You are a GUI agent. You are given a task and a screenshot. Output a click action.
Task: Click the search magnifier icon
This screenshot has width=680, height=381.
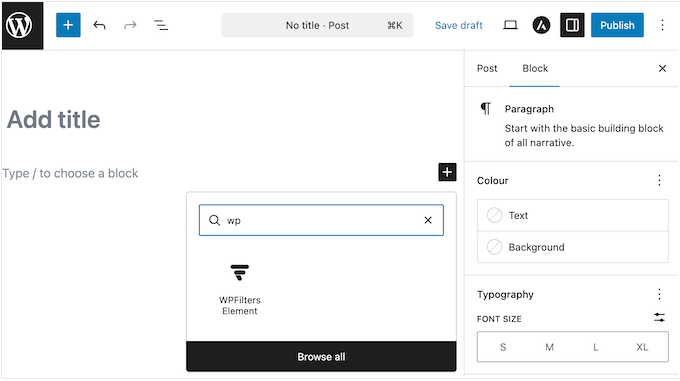pyautogui.click(x=215, y=220)
